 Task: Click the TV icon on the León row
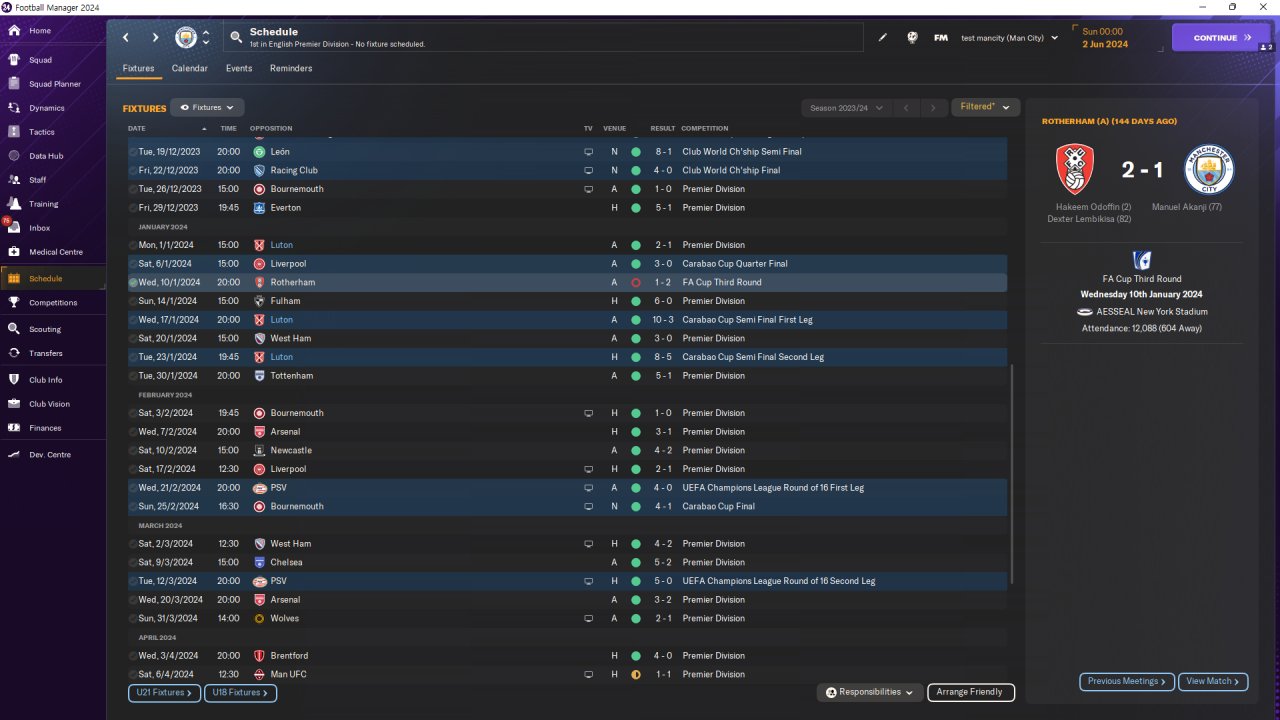(588, 152)
